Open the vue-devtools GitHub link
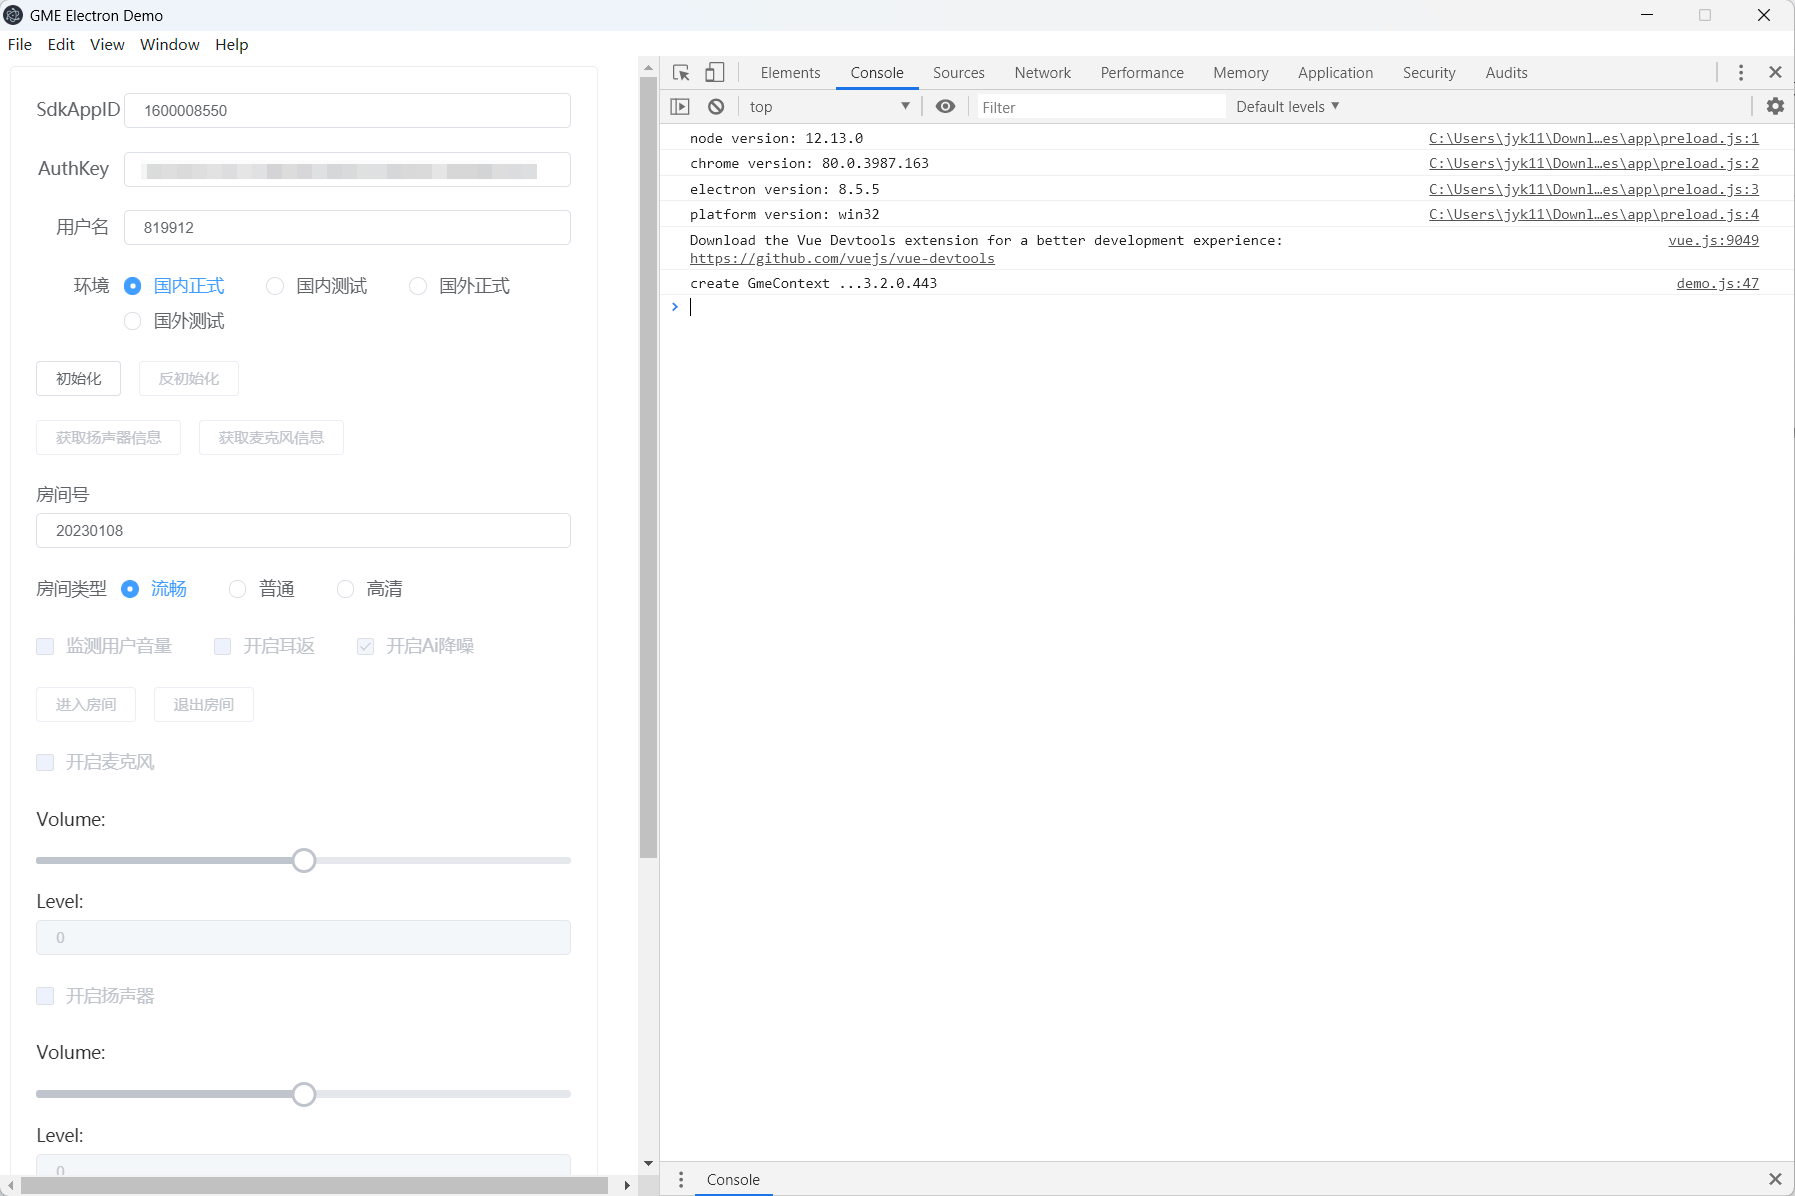 (x=842, y=259)
